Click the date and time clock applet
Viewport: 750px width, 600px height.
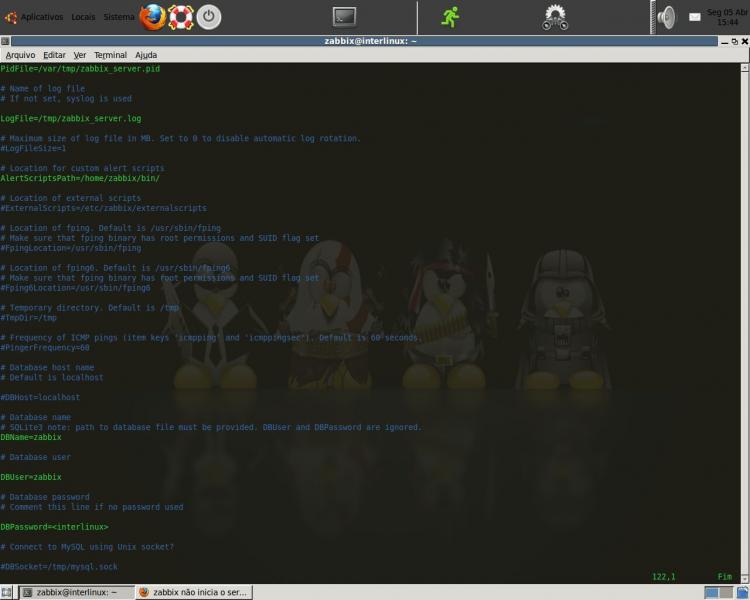pos(727,17)
